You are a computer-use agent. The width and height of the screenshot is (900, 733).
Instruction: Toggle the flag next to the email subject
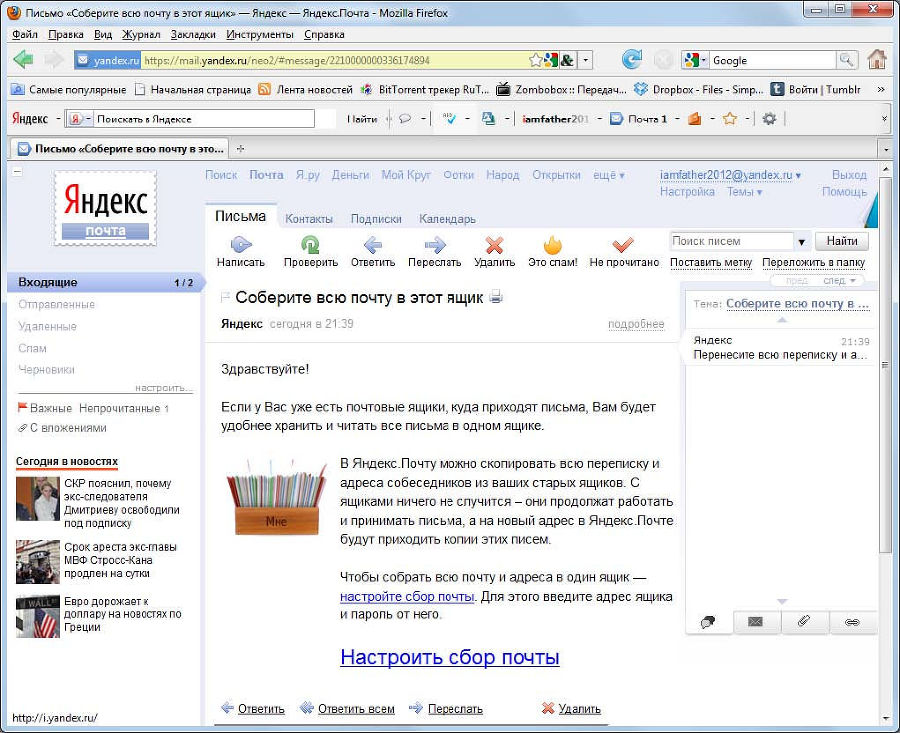(x=225, y=298)
